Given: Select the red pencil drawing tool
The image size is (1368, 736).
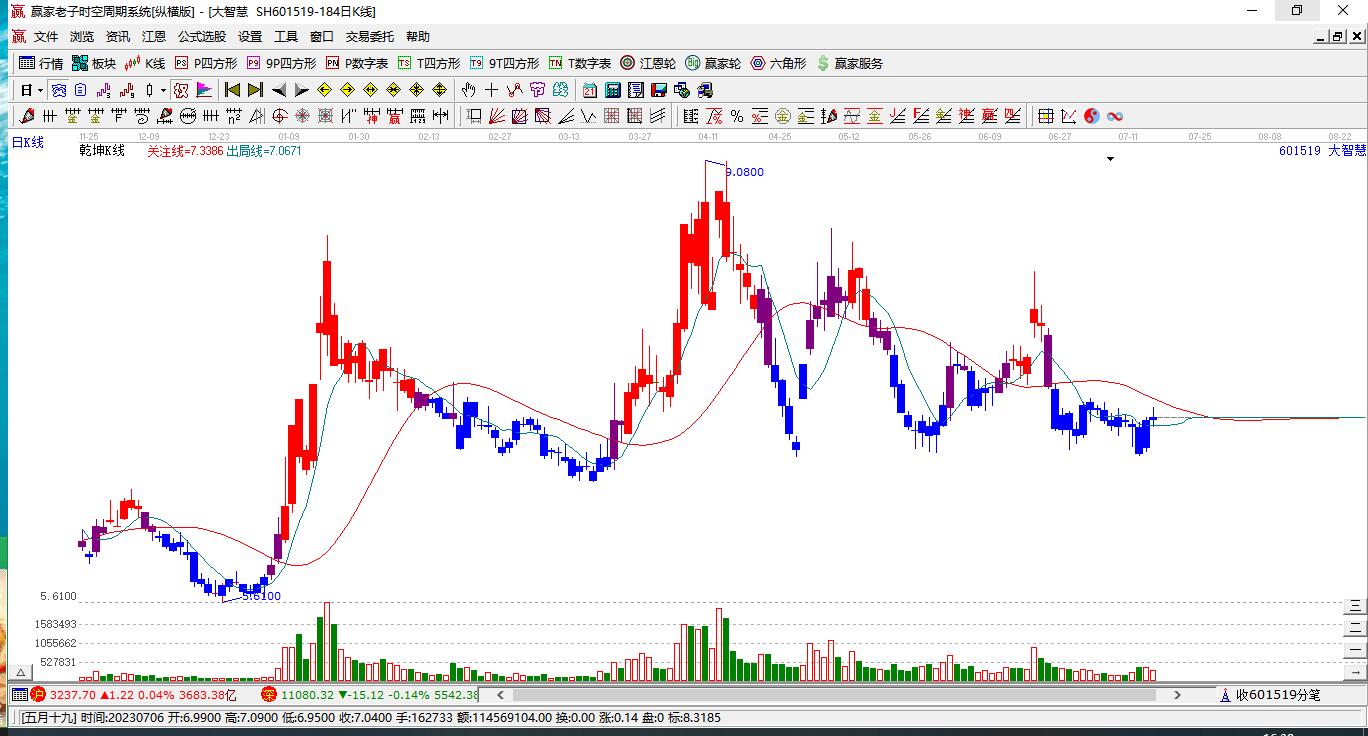Looking at the screenshot, I should [x=27, y=116].
